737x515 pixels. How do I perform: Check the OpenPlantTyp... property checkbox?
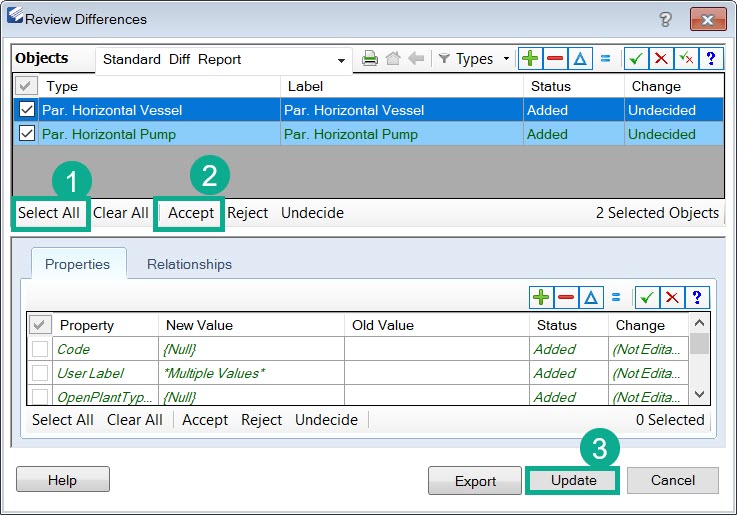point(40,396)
